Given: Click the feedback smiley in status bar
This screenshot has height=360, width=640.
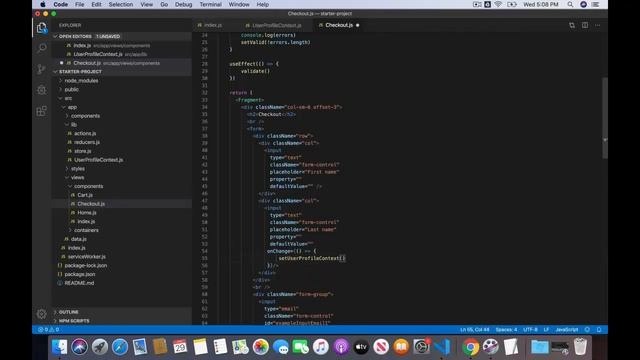Looking at the screenshot, I should [x=587, y=329].
